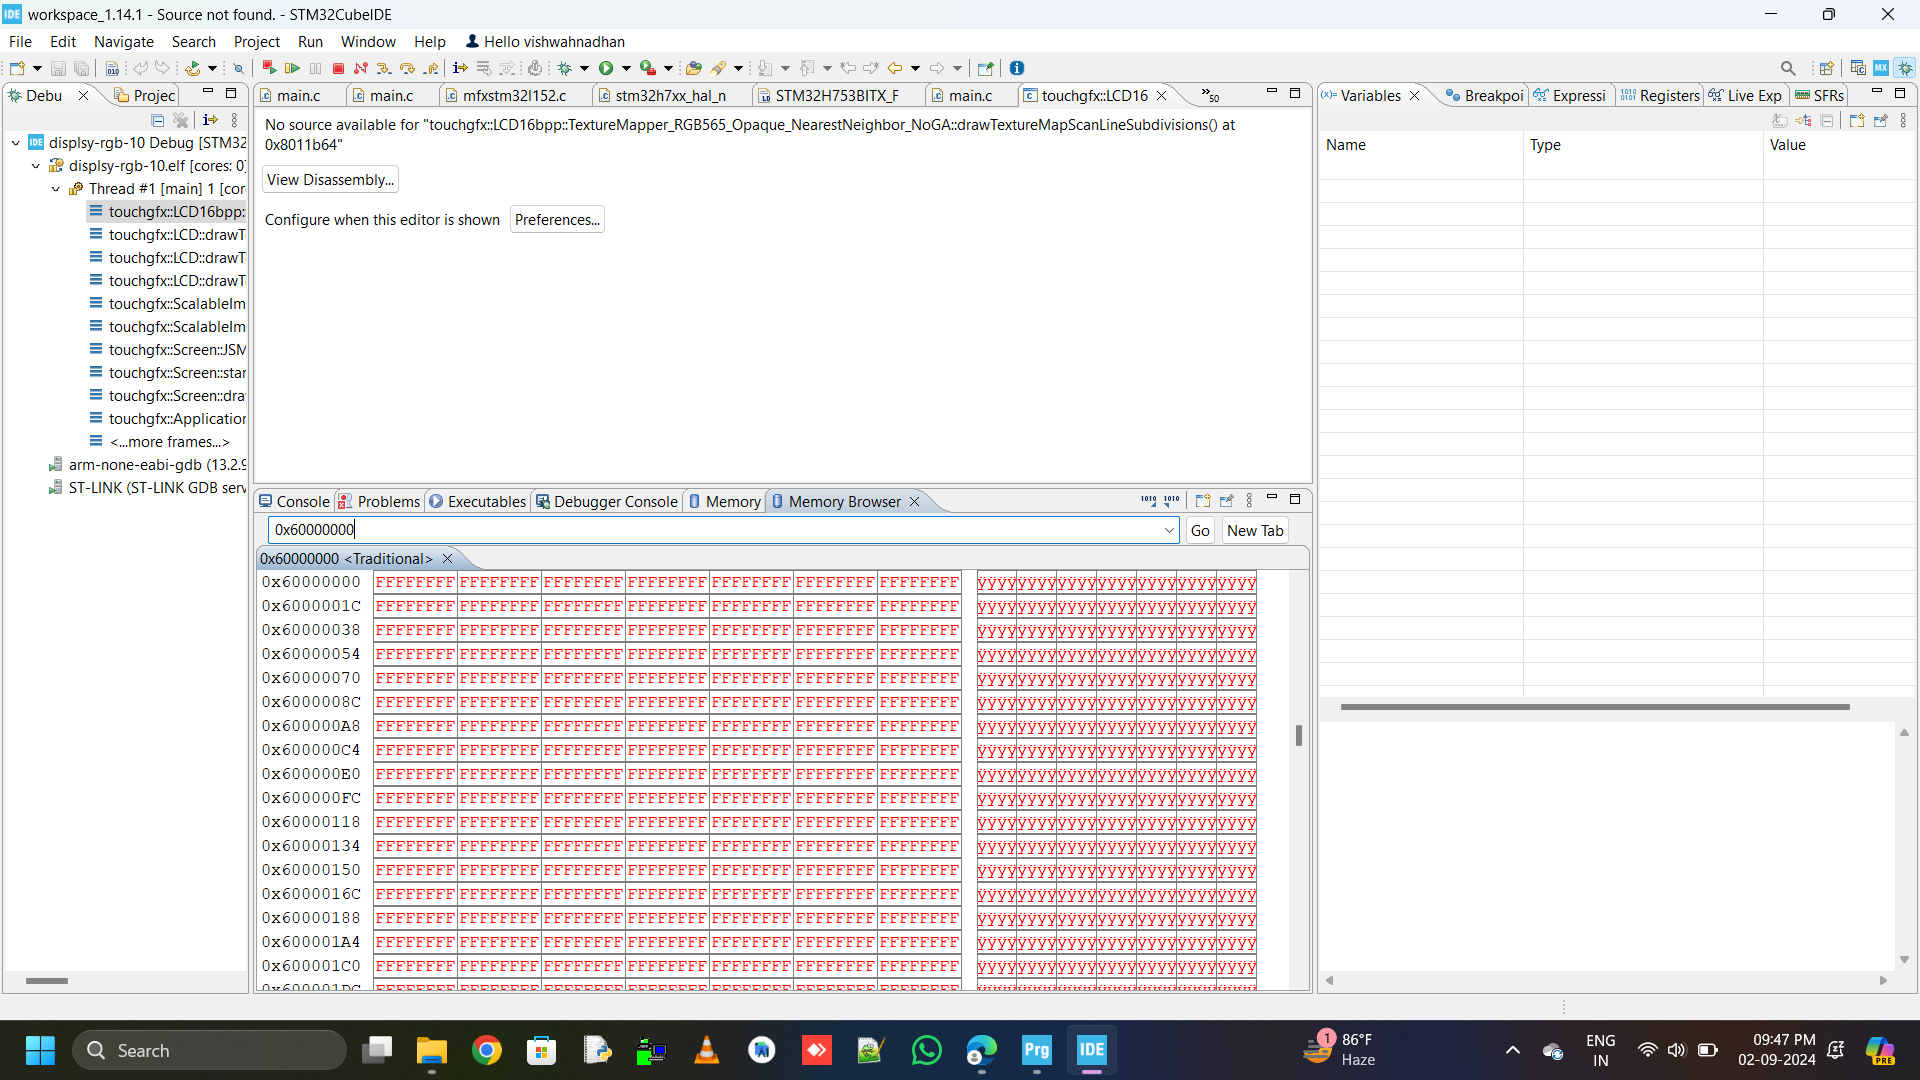Switch endianness using the 1010 icon
Image resolution: width=1920 pixels, height=1080 pixels.
(x=1148, y=500)
